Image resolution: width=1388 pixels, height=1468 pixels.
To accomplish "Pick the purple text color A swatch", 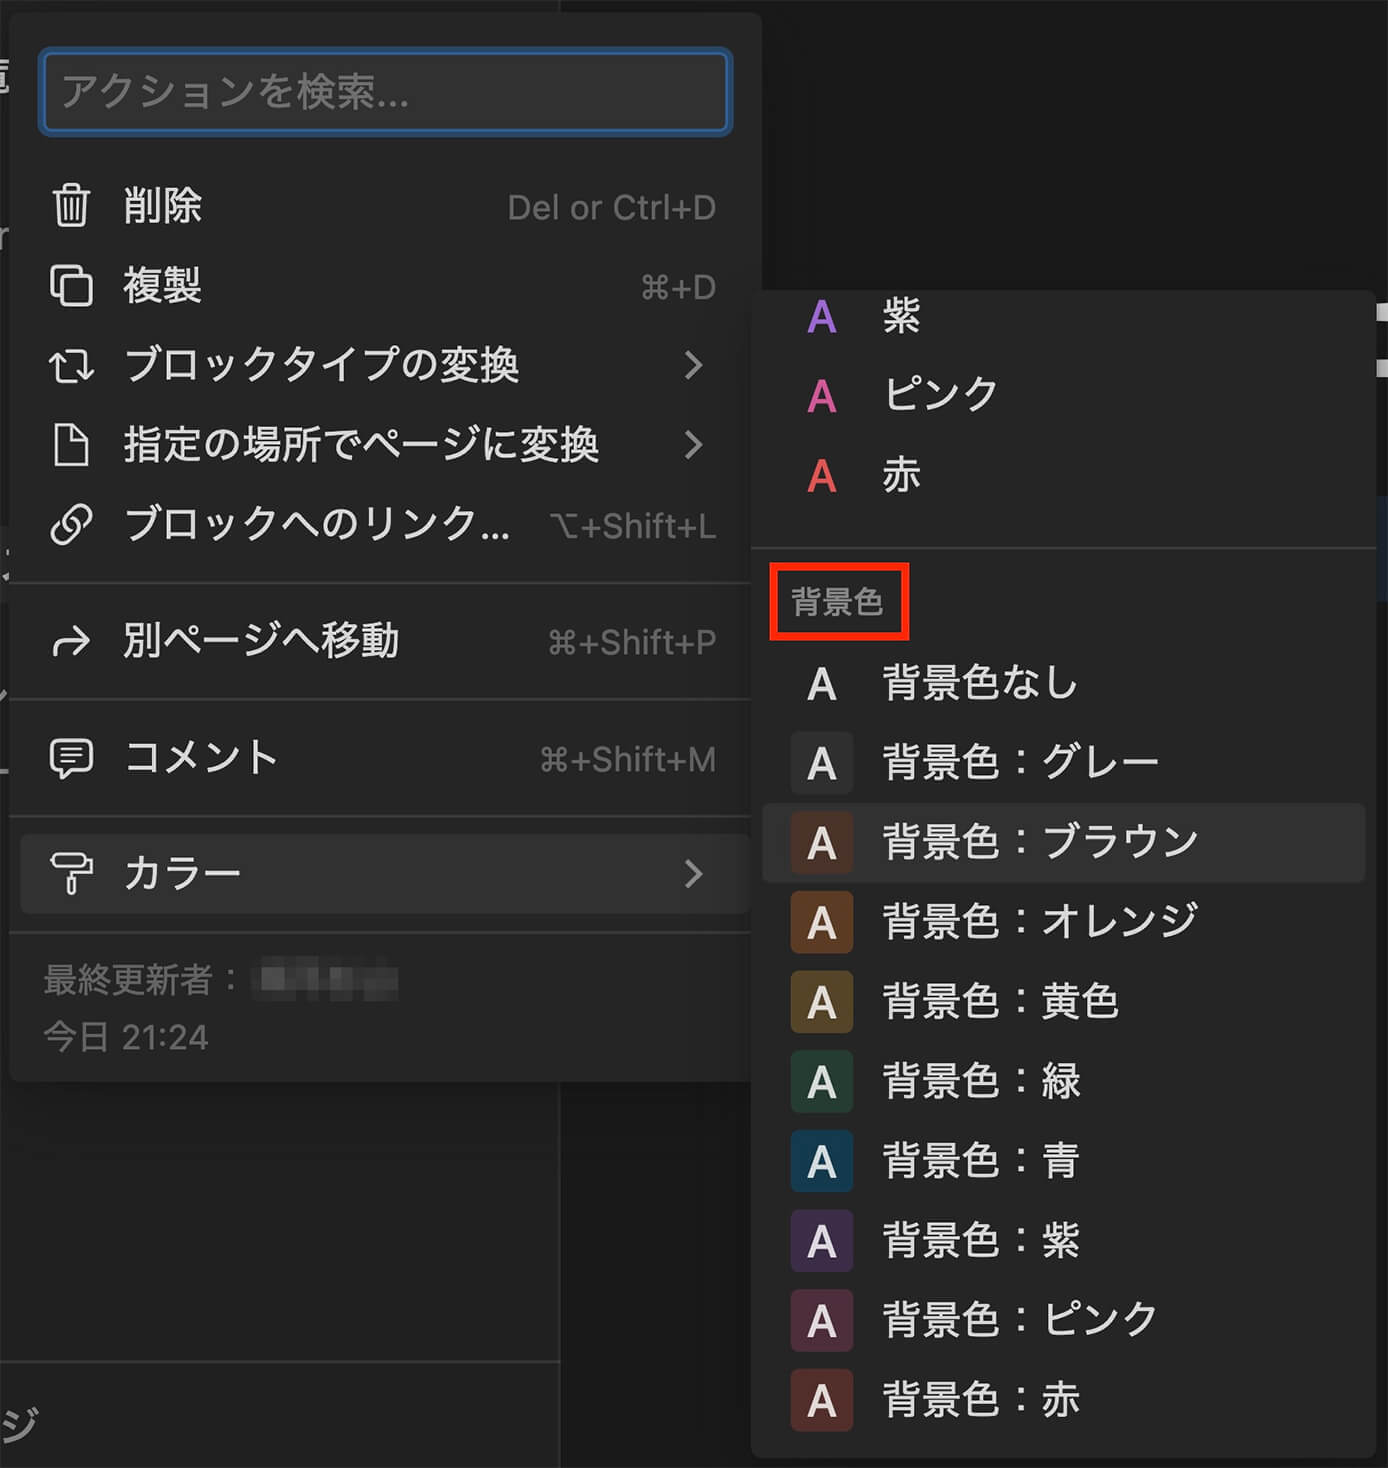I will (x=822, y=317).
